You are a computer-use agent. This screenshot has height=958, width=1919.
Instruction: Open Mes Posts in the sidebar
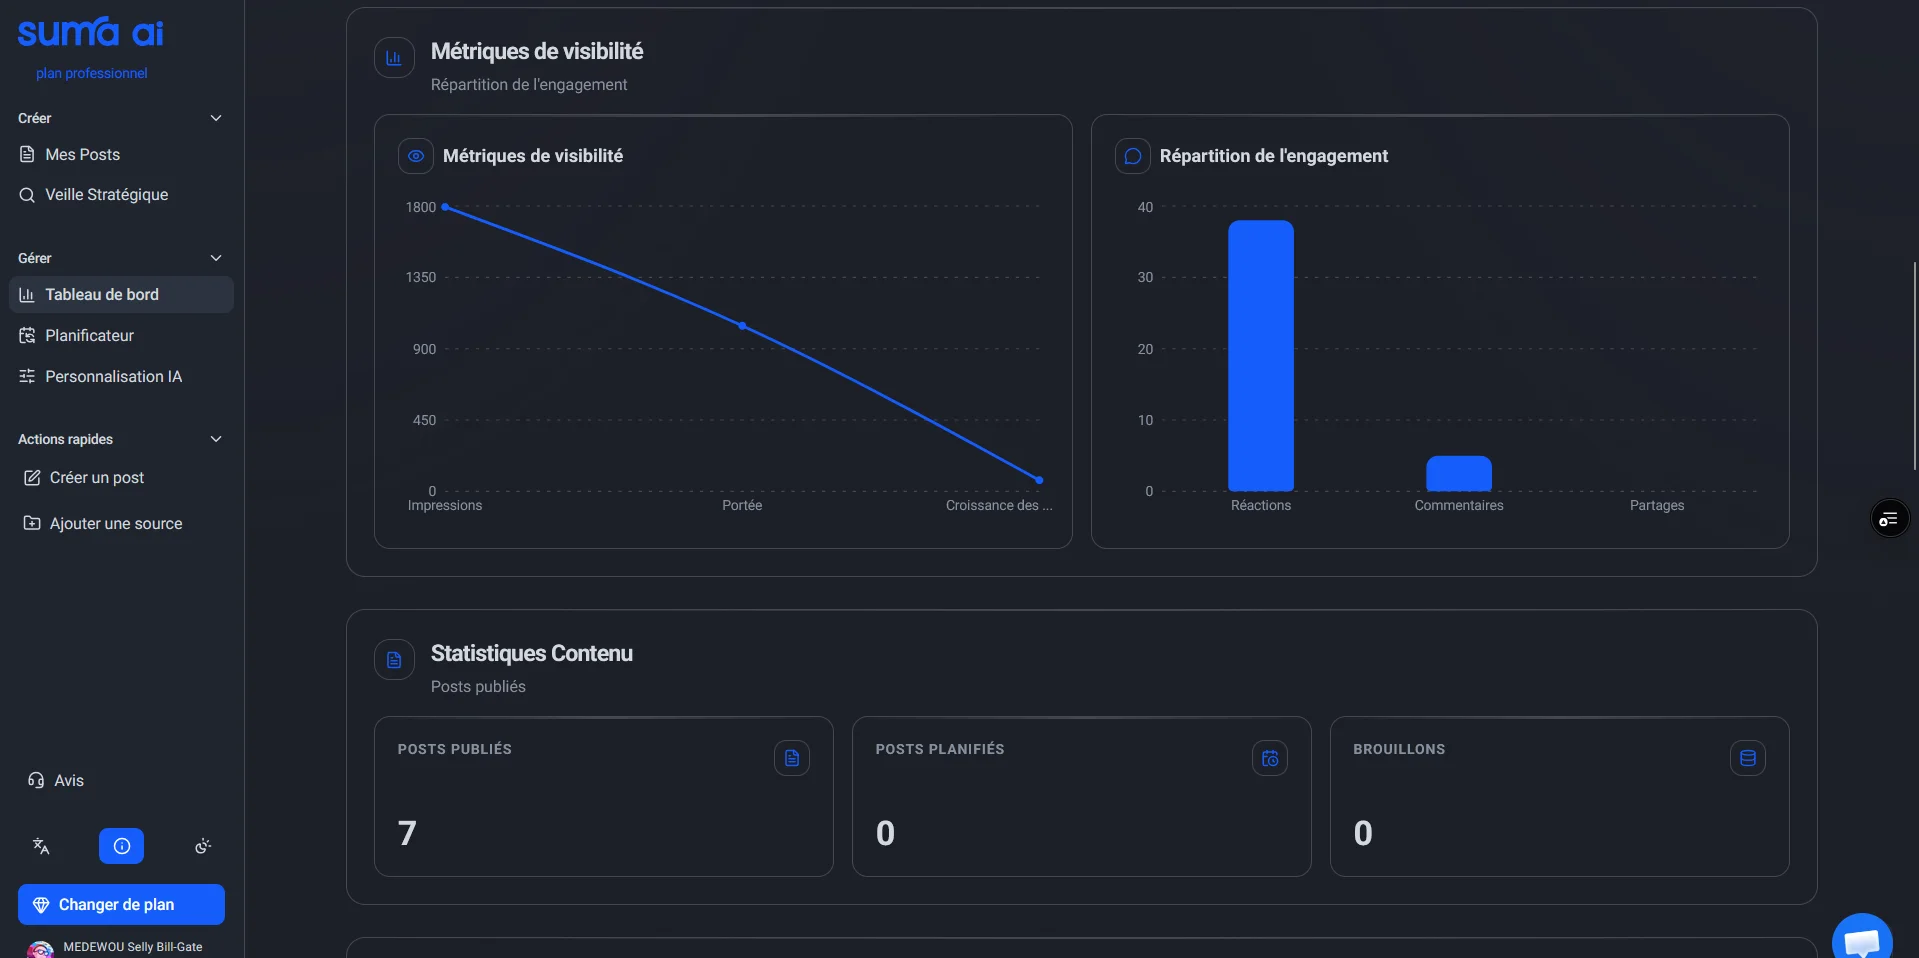click(82, 154)
